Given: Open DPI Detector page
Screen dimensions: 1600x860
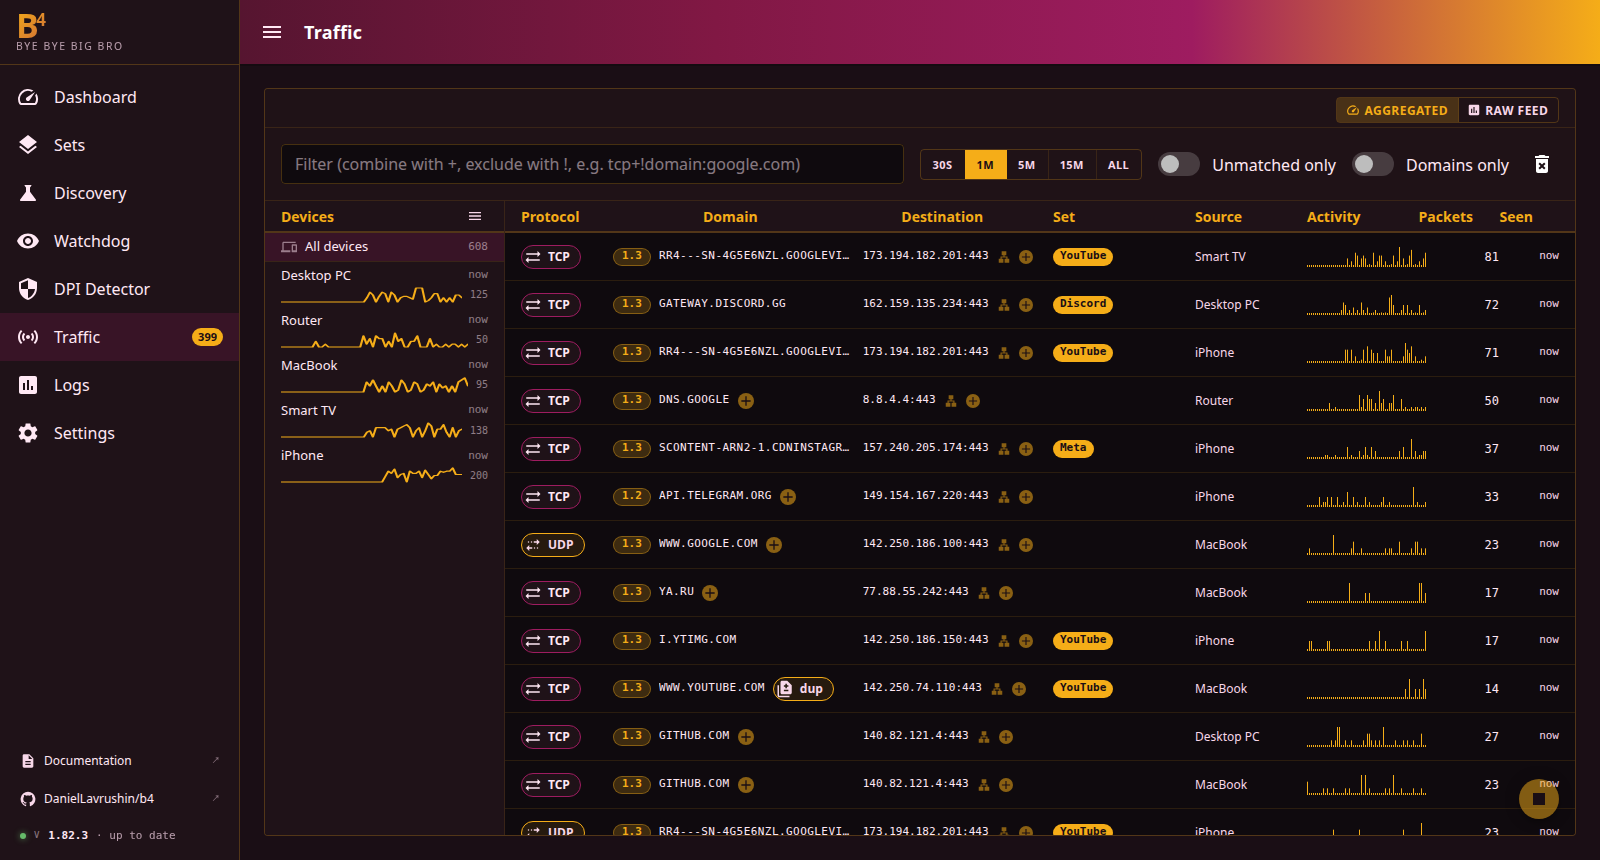Looking at the screenshot, I should tap(120, 289).
